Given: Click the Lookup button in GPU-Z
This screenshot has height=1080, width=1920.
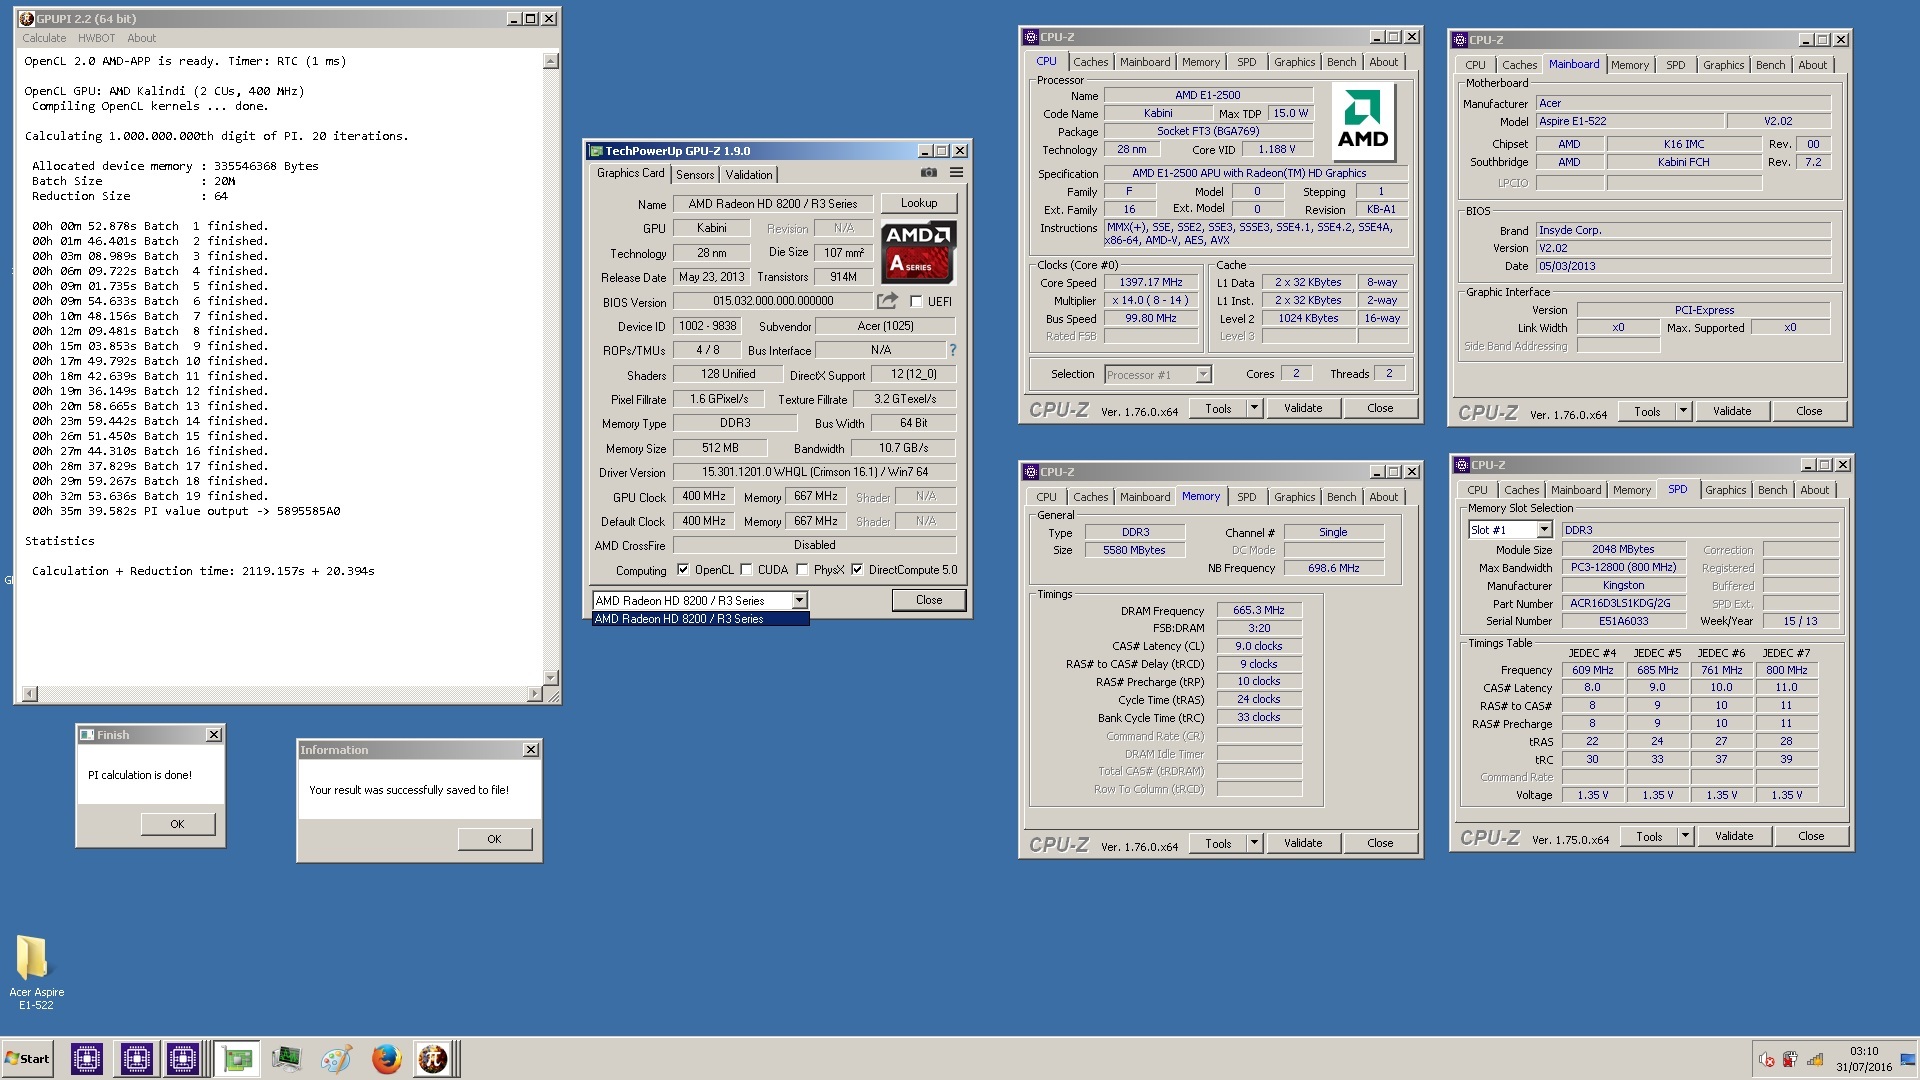Looking at the screenshot, I should [x=919, y=203].
